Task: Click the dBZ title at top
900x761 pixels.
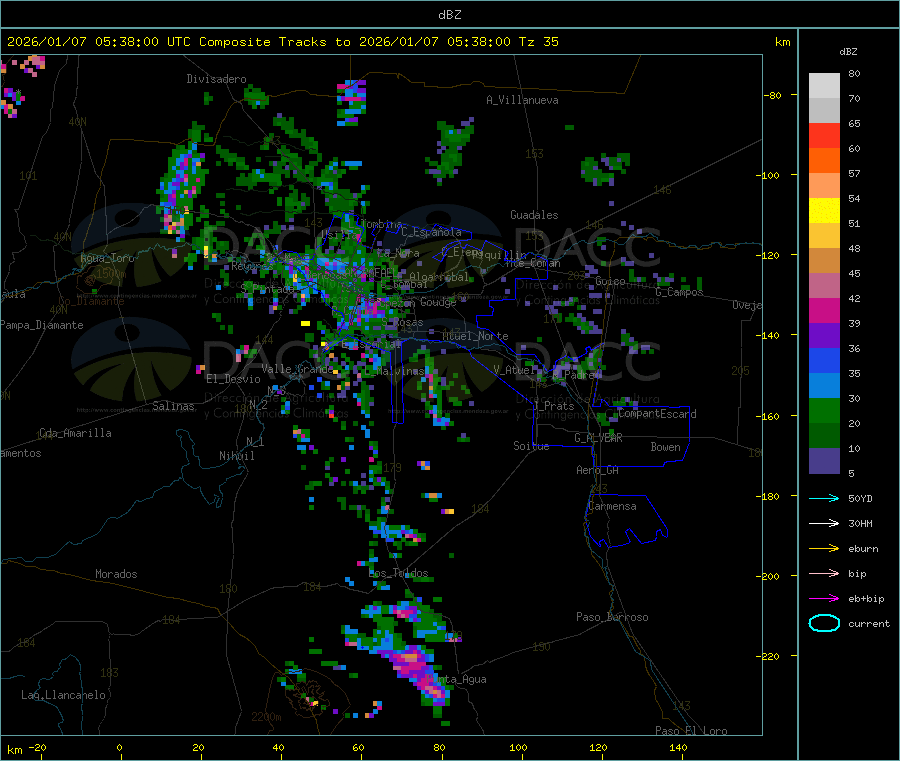Action: 449,15
